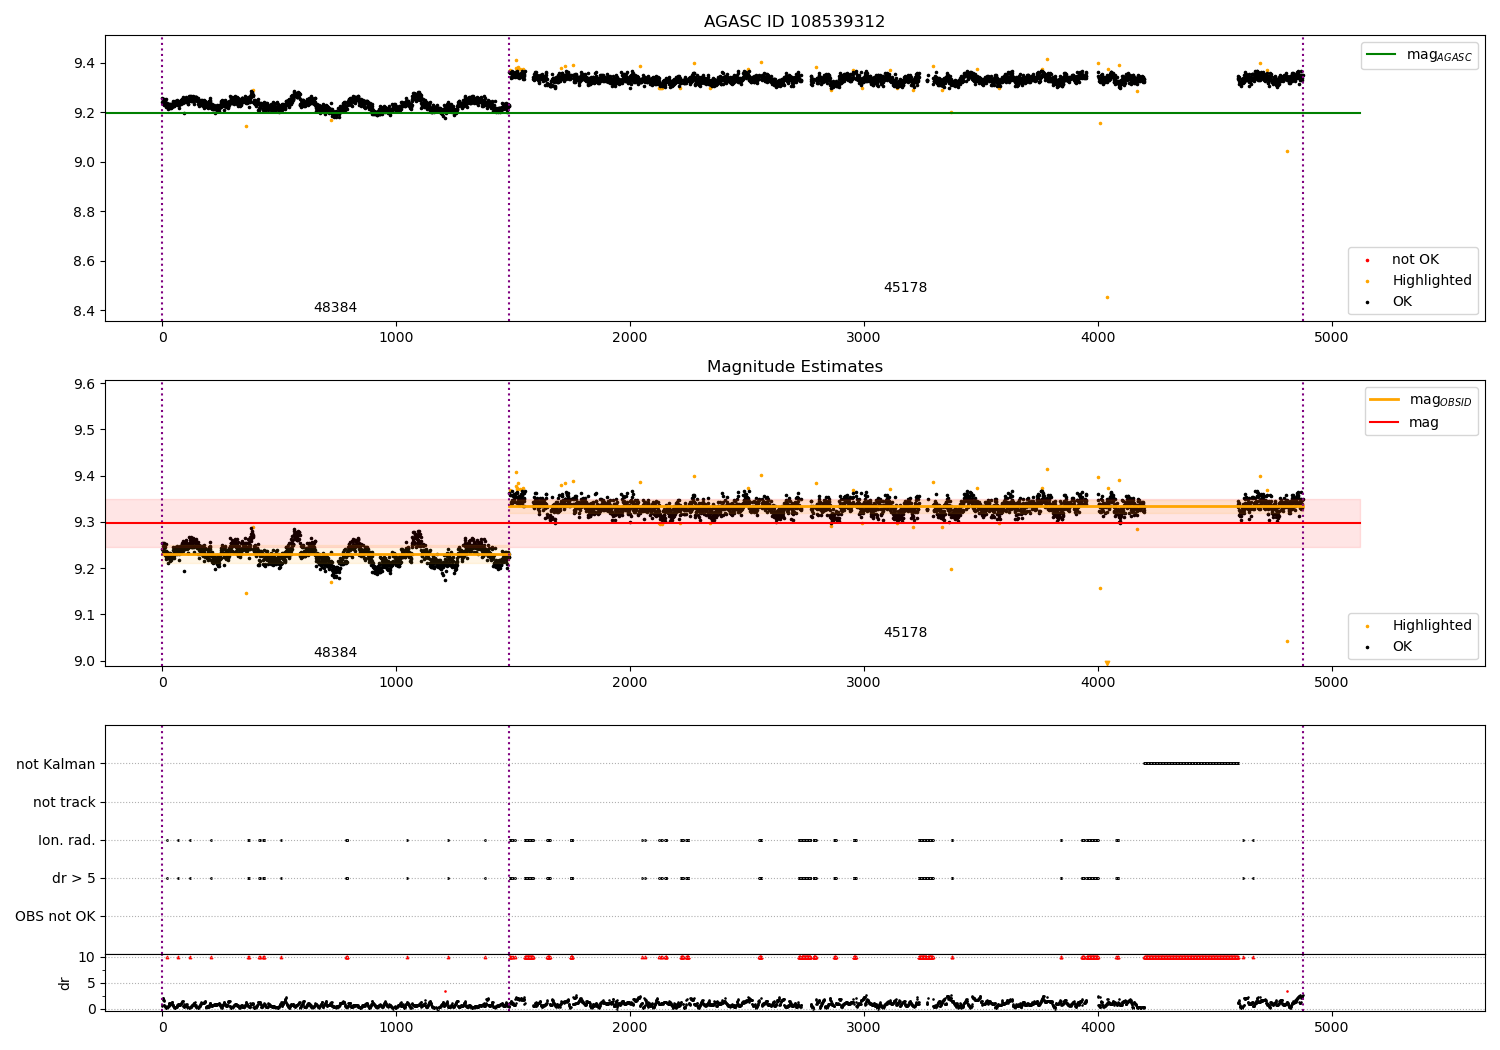
Task: Click obsid label 45178 in the top plot
Action: pyautogui.click(x=905, y=288)
